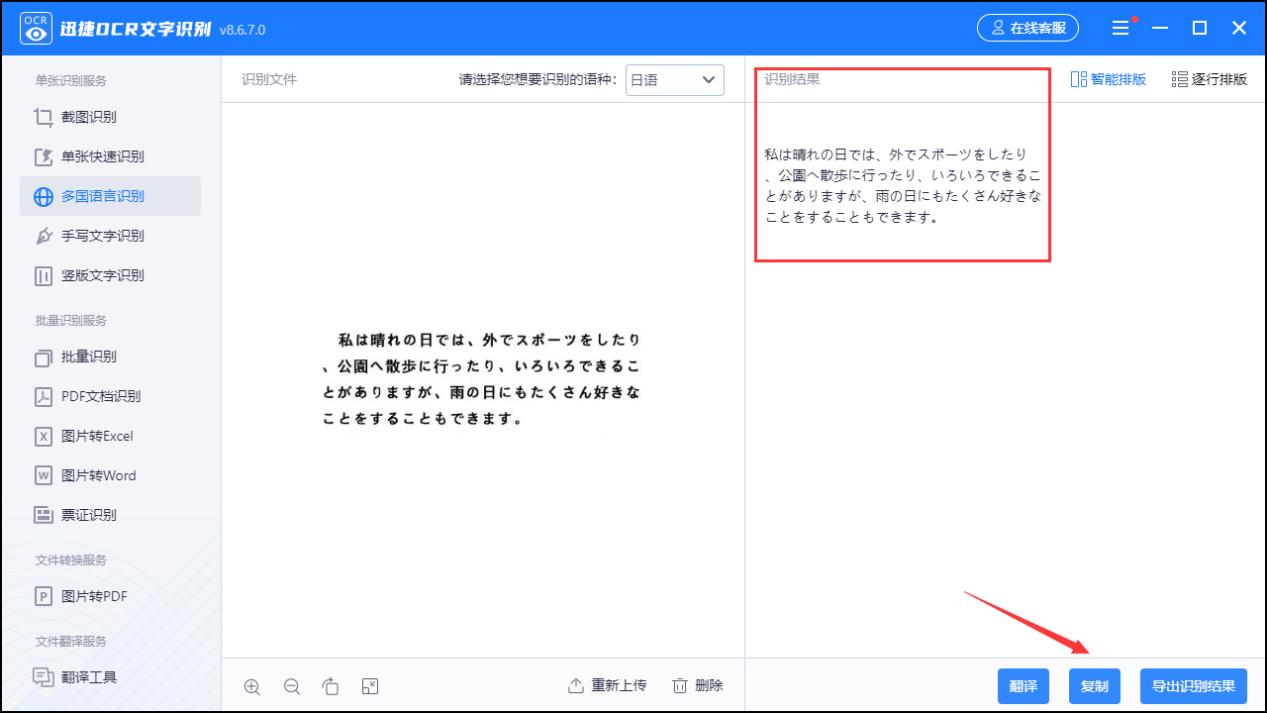Open 手写文字识别 handwriting recognition
The image size is (1267, 713).
point(110,236)
